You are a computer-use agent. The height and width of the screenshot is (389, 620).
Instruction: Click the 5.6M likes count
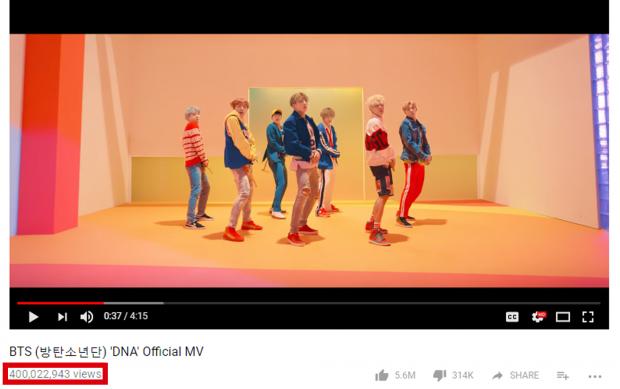pos(405,375)
